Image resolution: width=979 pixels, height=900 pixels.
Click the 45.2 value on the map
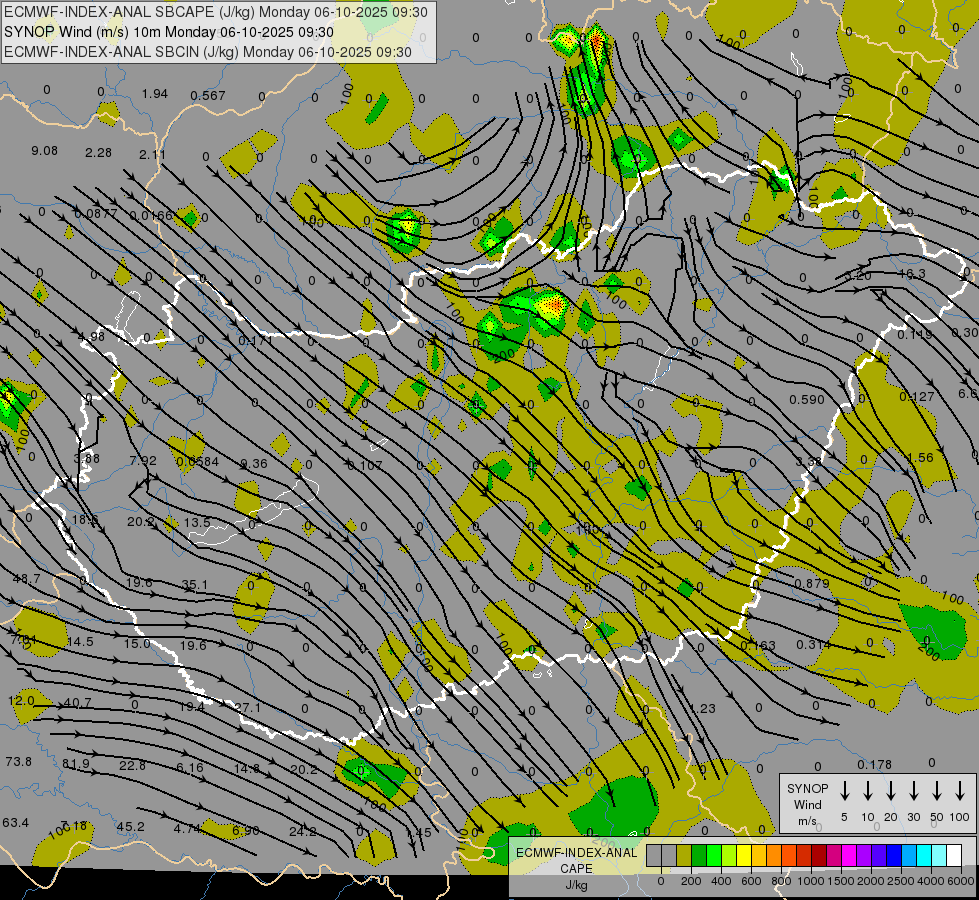click(x=130, y=826)
